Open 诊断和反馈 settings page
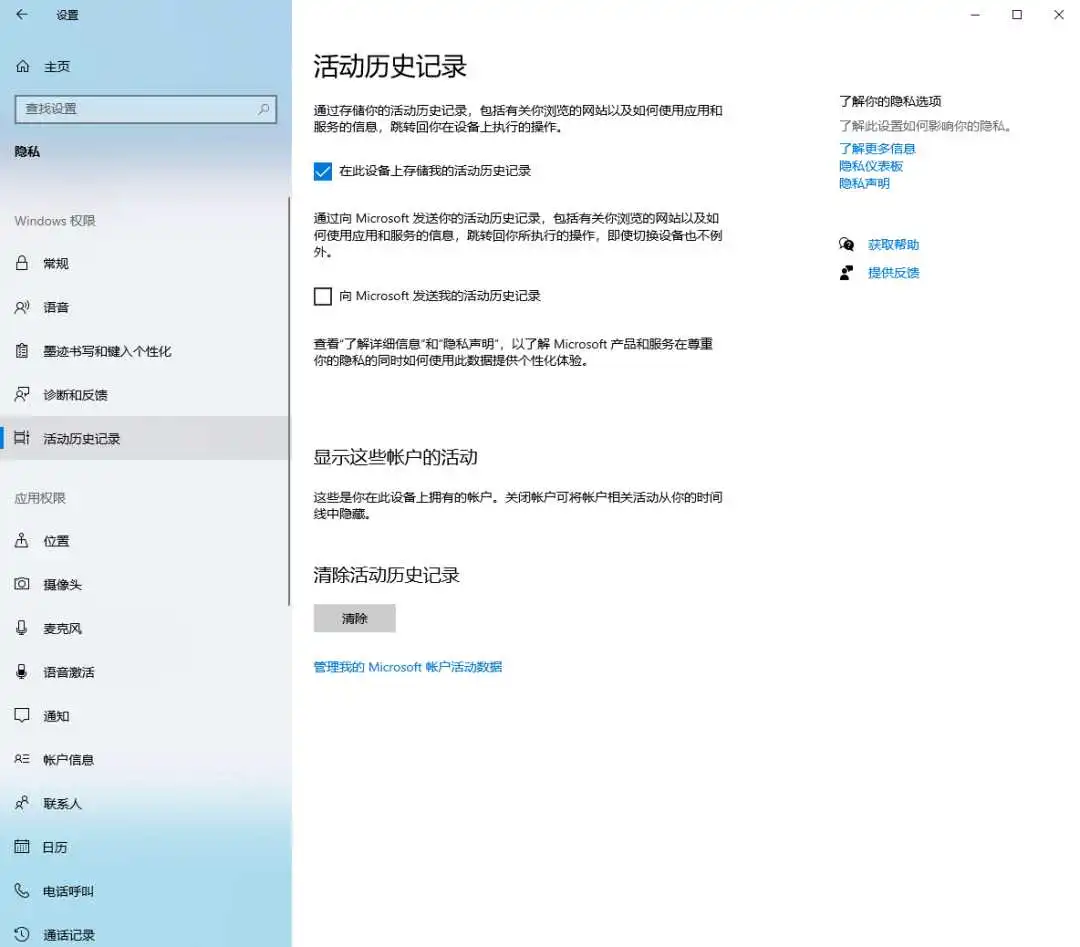The image size is (1080, 947). tap(75, 395)
